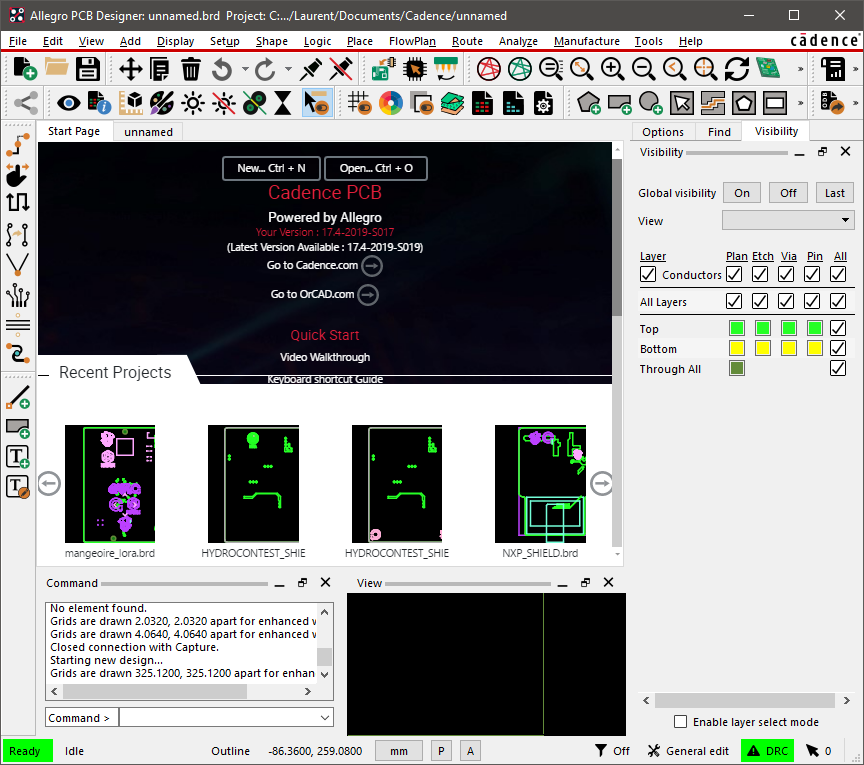Open the mangeoire_lora.brd project thumbnail
864x765 pixels.
click(110, 484)
